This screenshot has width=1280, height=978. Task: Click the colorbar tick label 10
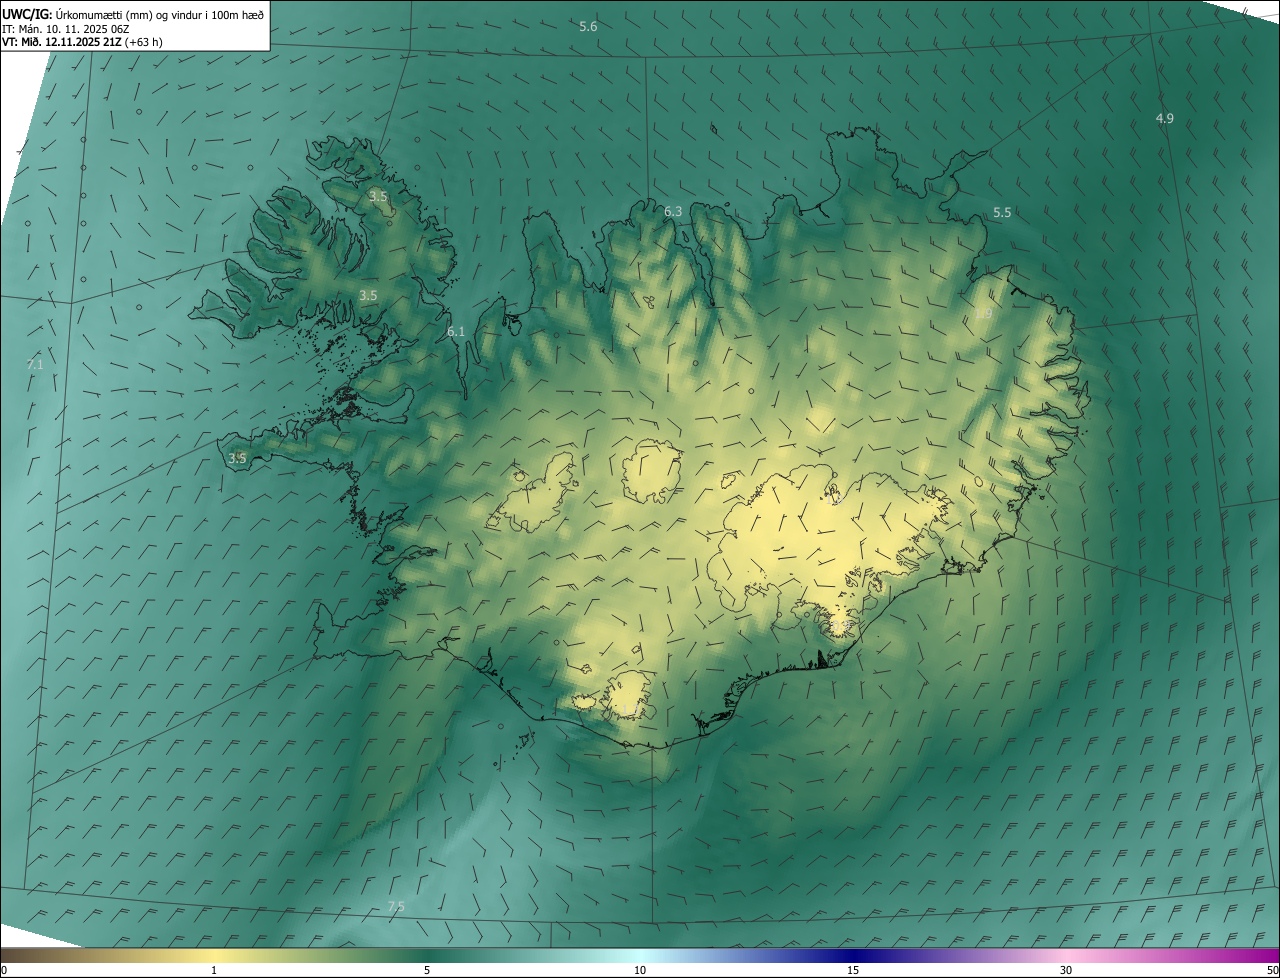(x=640, y=970)
